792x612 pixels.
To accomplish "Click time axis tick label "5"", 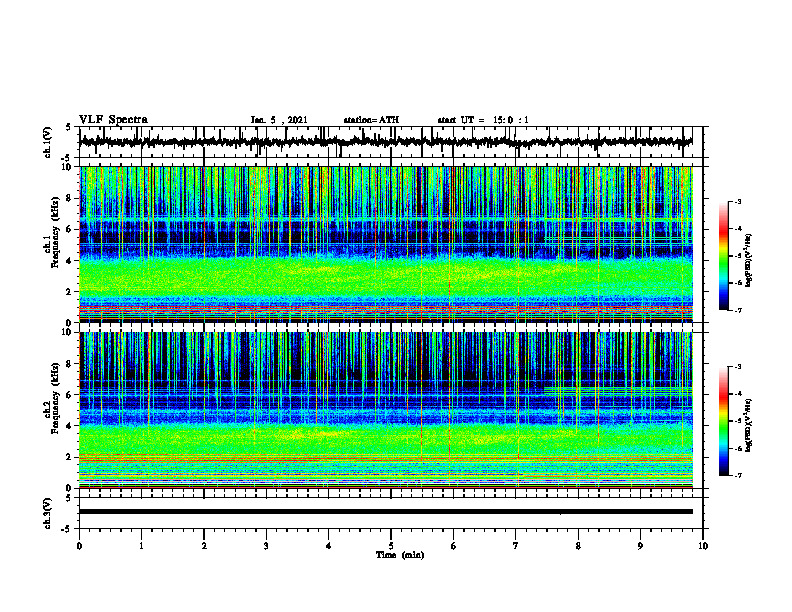I will click(x=391, y=546).
